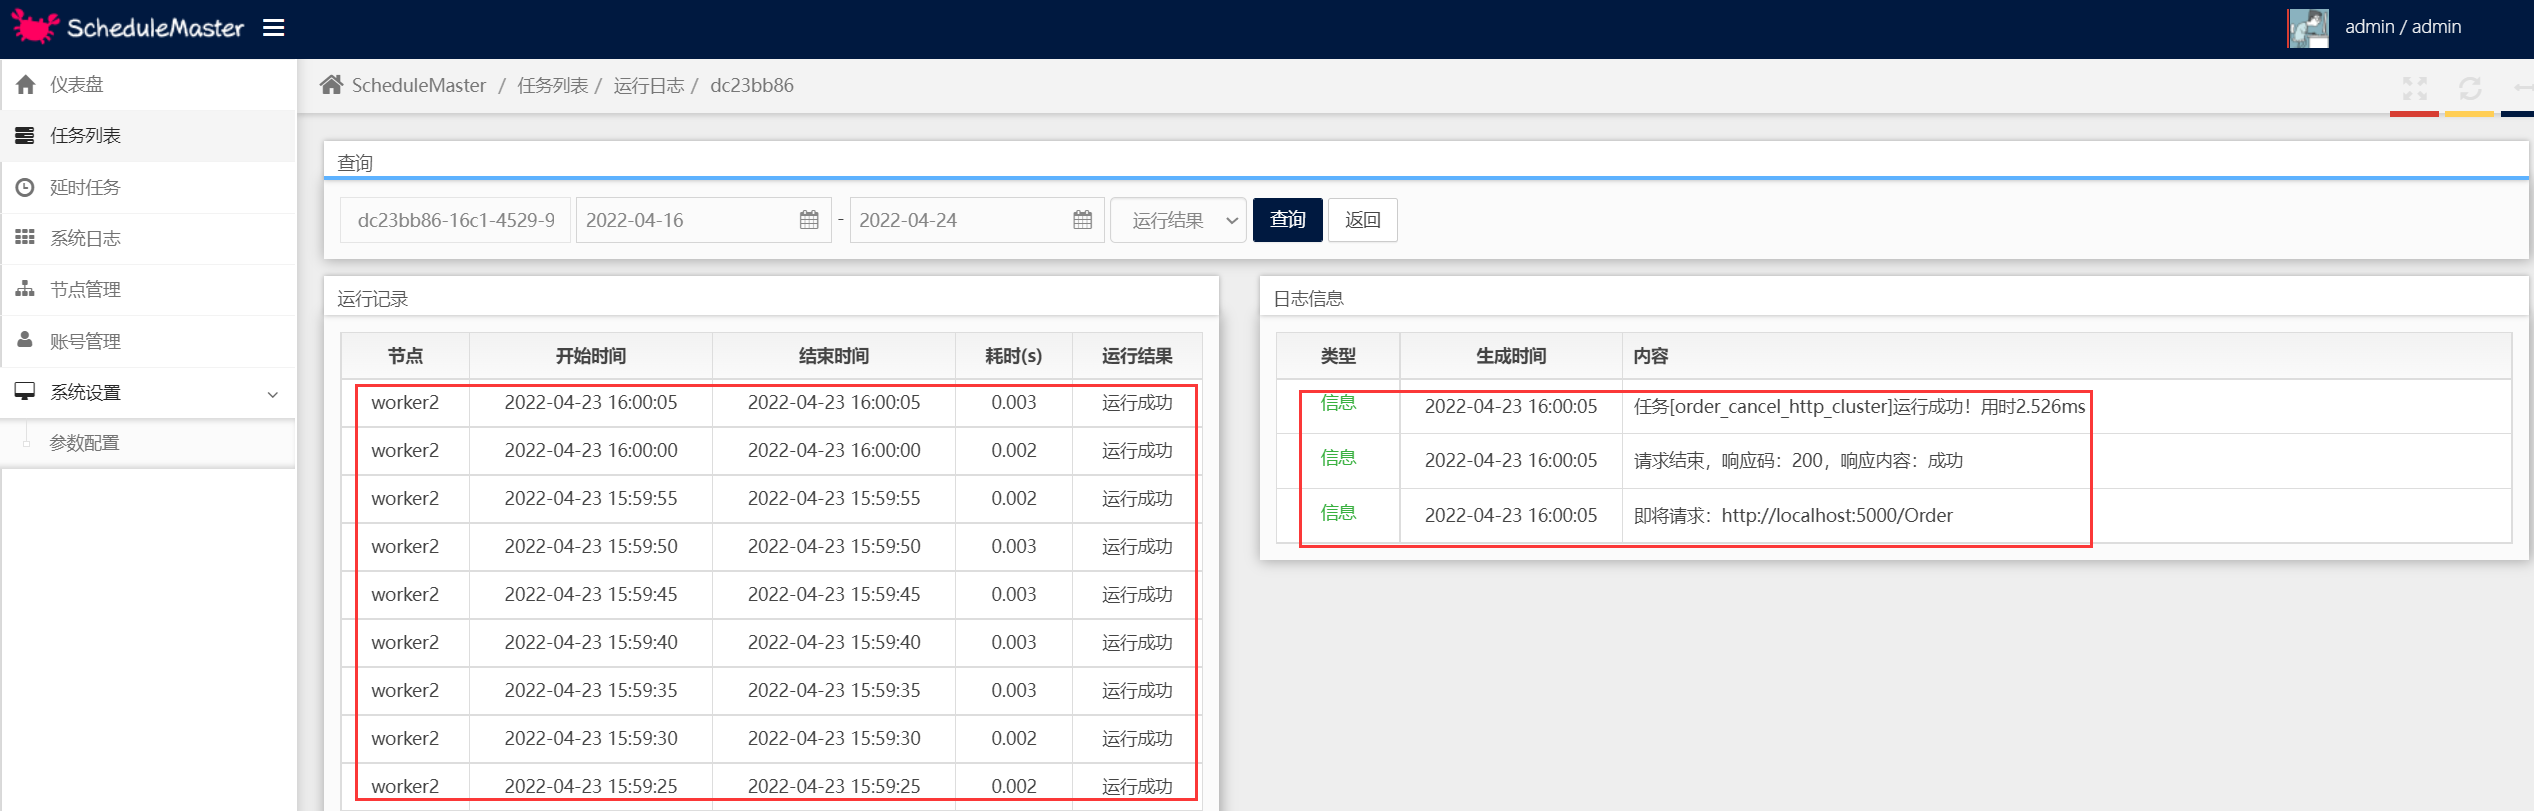Toggle the hamburger sidebar menu
The height and width of the screenshot is (811, 2534).
coord(274,28)
